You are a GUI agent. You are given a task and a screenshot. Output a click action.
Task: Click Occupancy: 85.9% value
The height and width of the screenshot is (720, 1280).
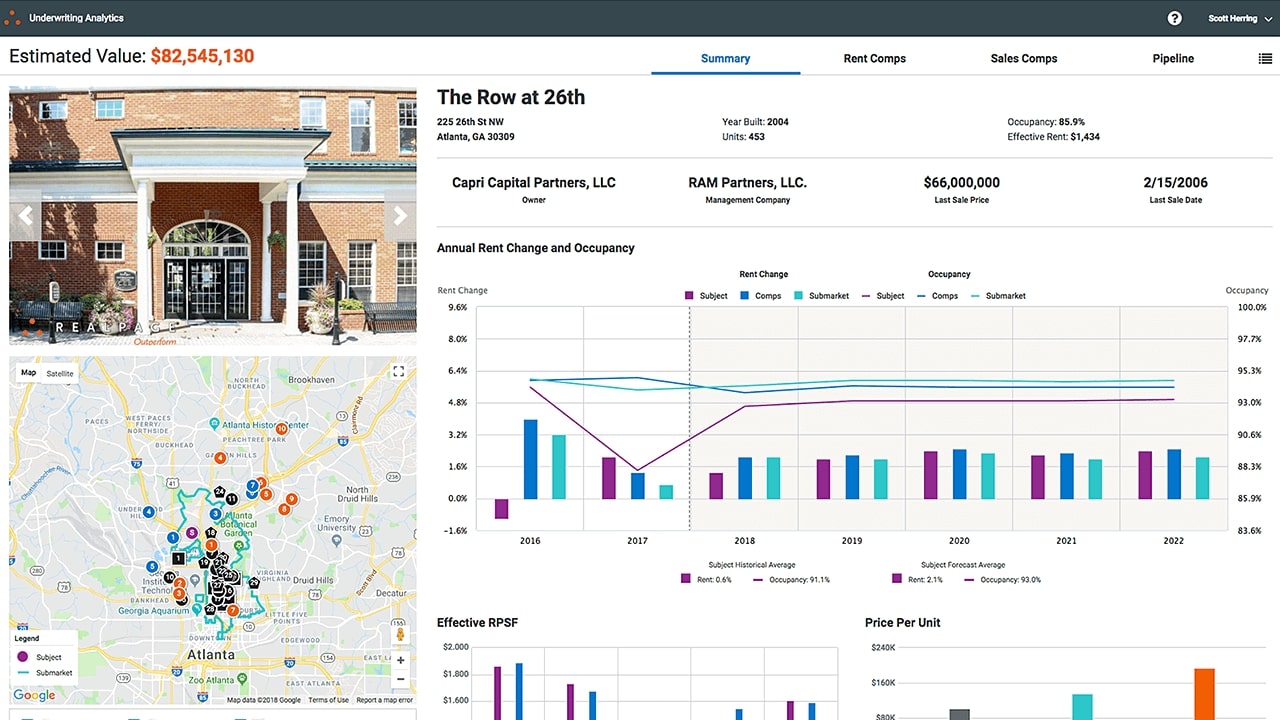point(1046,122)
